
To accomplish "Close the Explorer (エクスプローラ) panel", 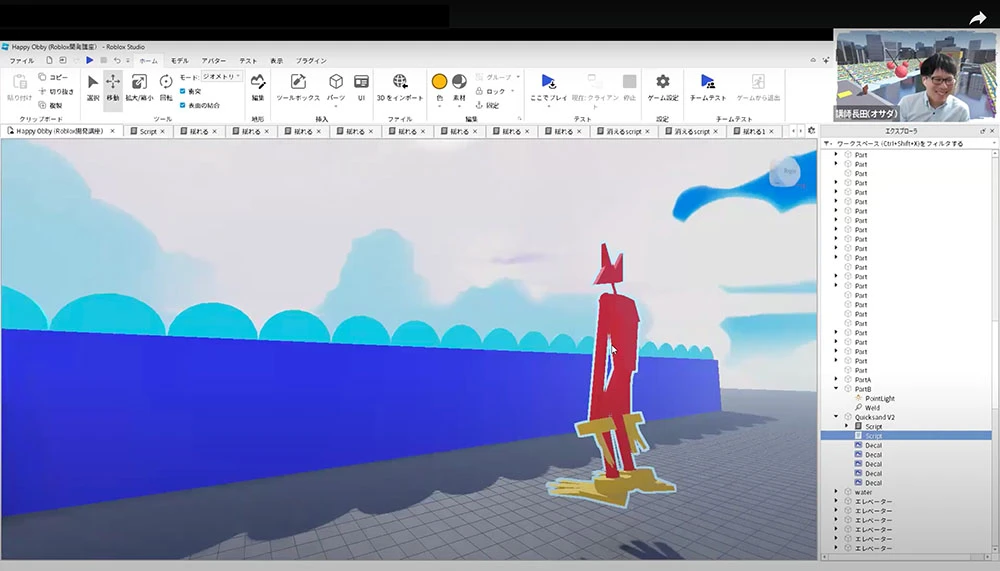I will coord(992,131).
